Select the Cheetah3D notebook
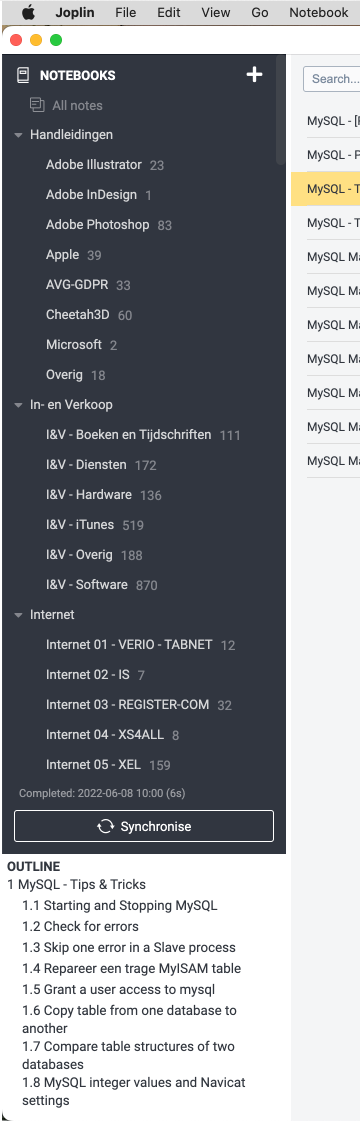Image resolution: width=360 pixels, height=1121 pixels. pos(79,315)
